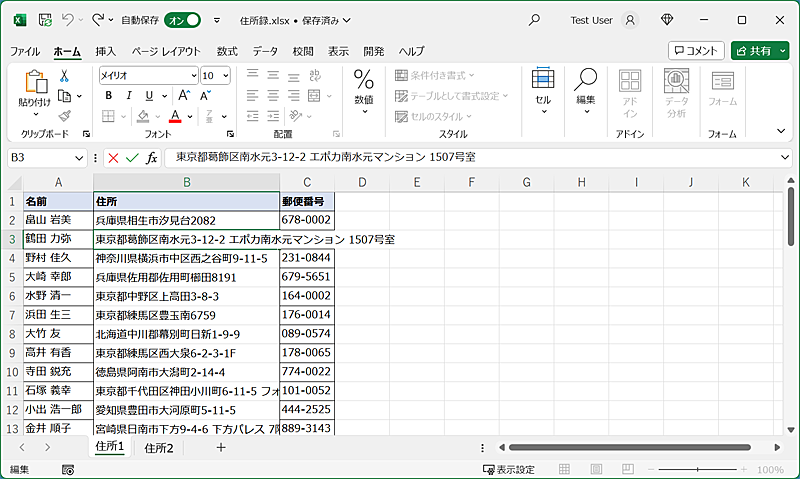Viewport: 800px width, 479px height.
Task: Open the 挿入 (Insert) ribbon tab
Action: pyautogui.click(x=106, y=51)
